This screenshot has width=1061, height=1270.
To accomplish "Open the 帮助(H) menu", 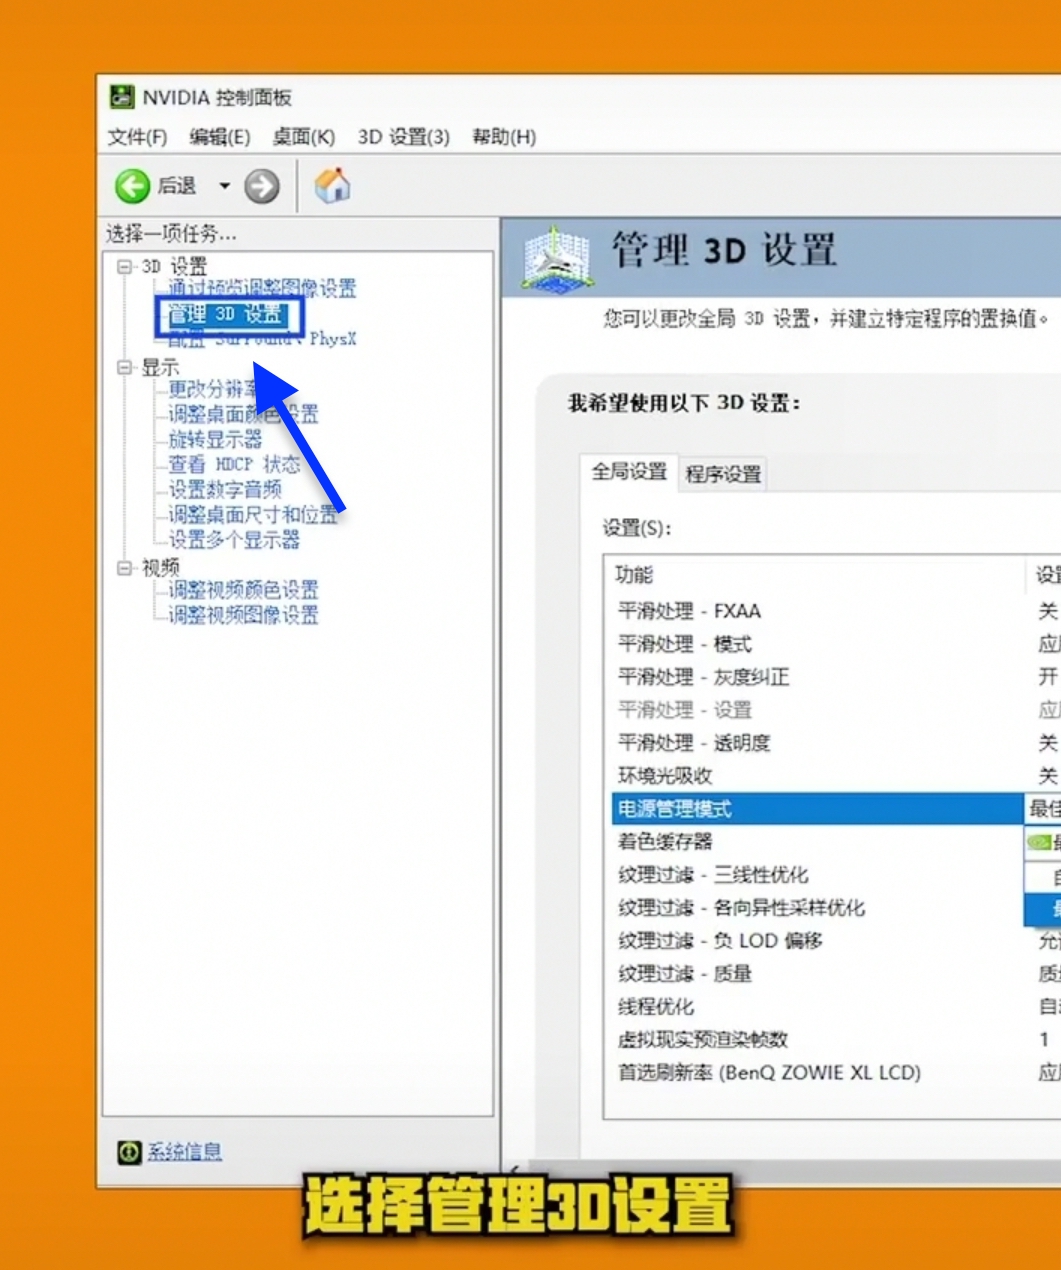I will tap(506, 137).
